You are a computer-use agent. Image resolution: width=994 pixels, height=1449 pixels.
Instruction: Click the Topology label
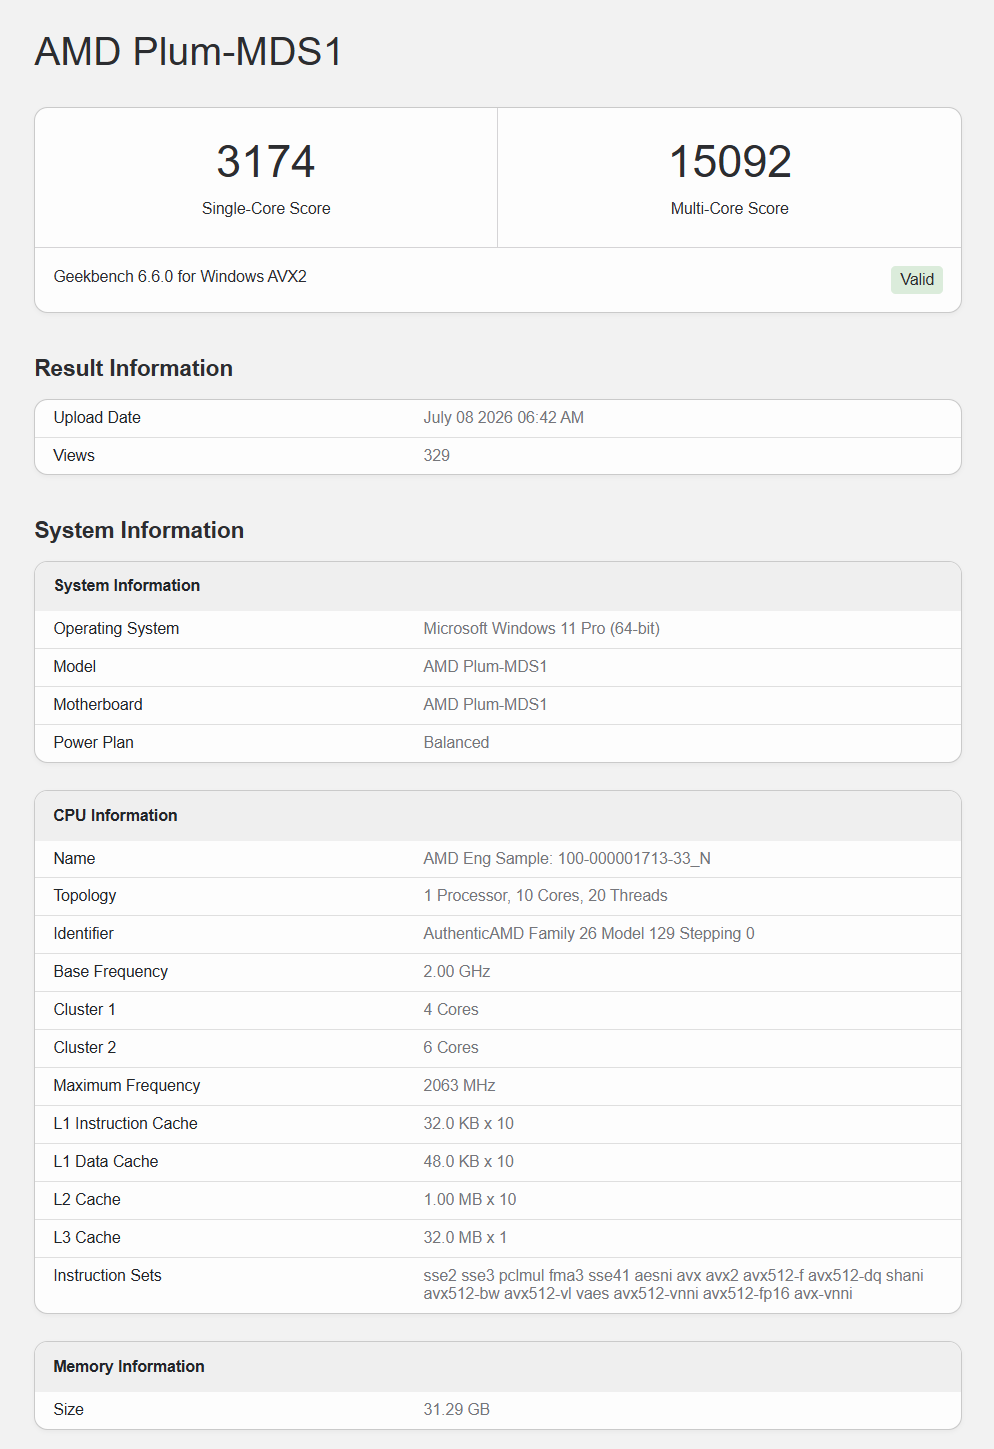click(x=85, y=895)
